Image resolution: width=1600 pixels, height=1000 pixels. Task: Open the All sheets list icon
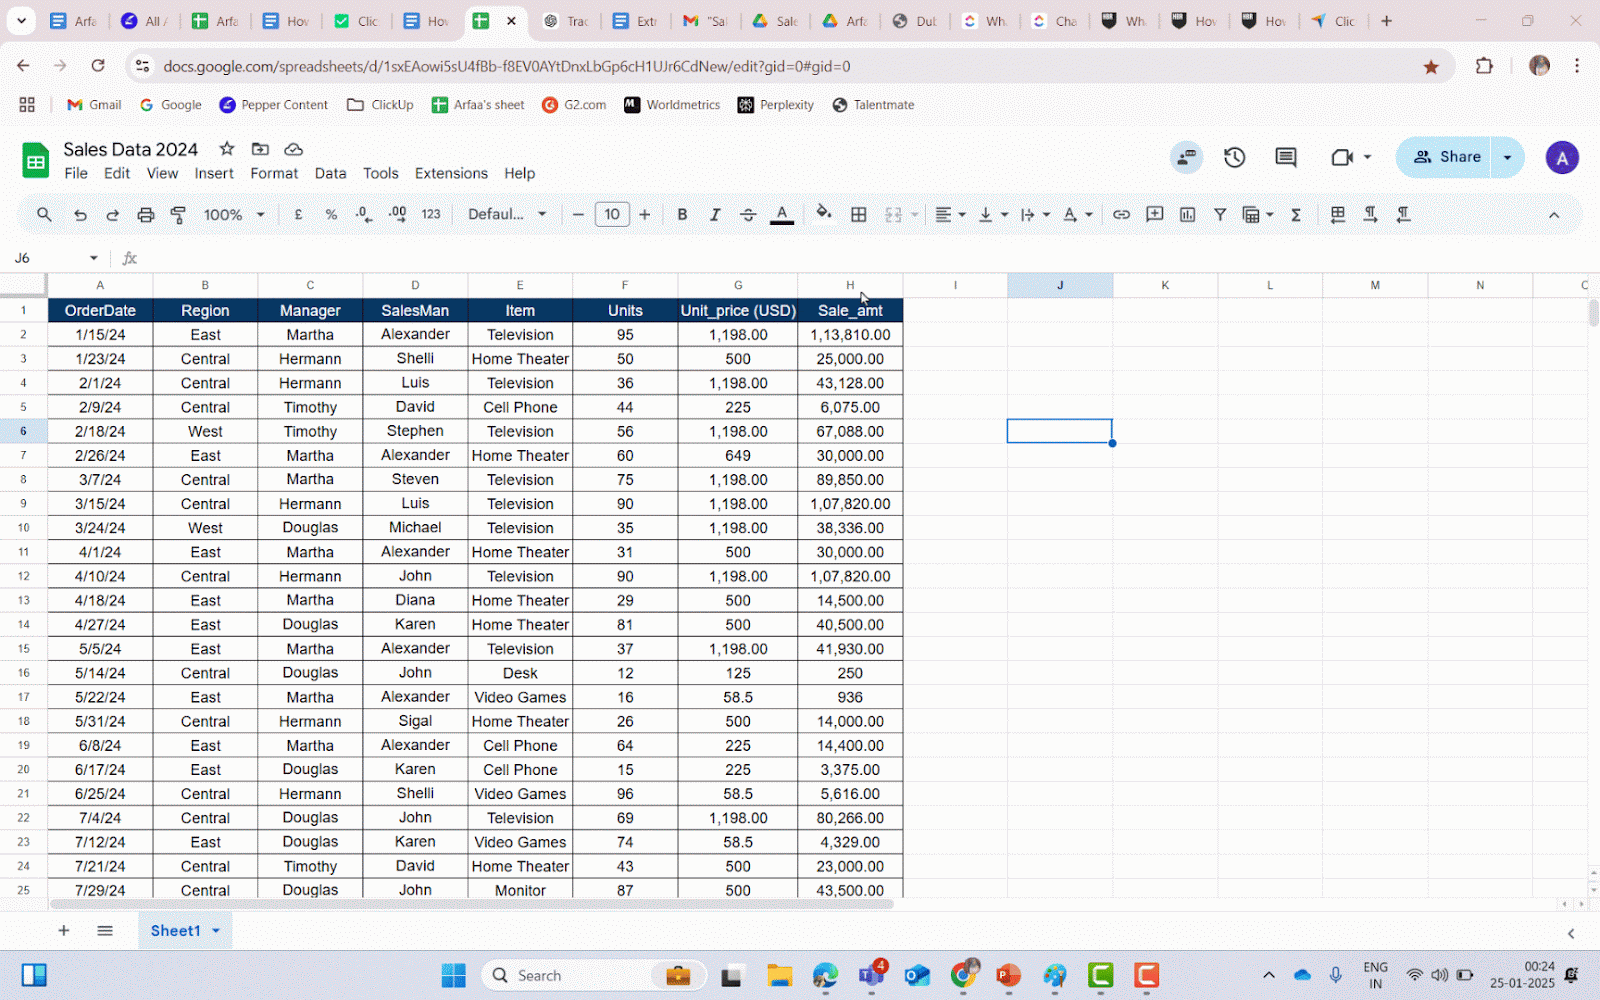tap(105, 931)
